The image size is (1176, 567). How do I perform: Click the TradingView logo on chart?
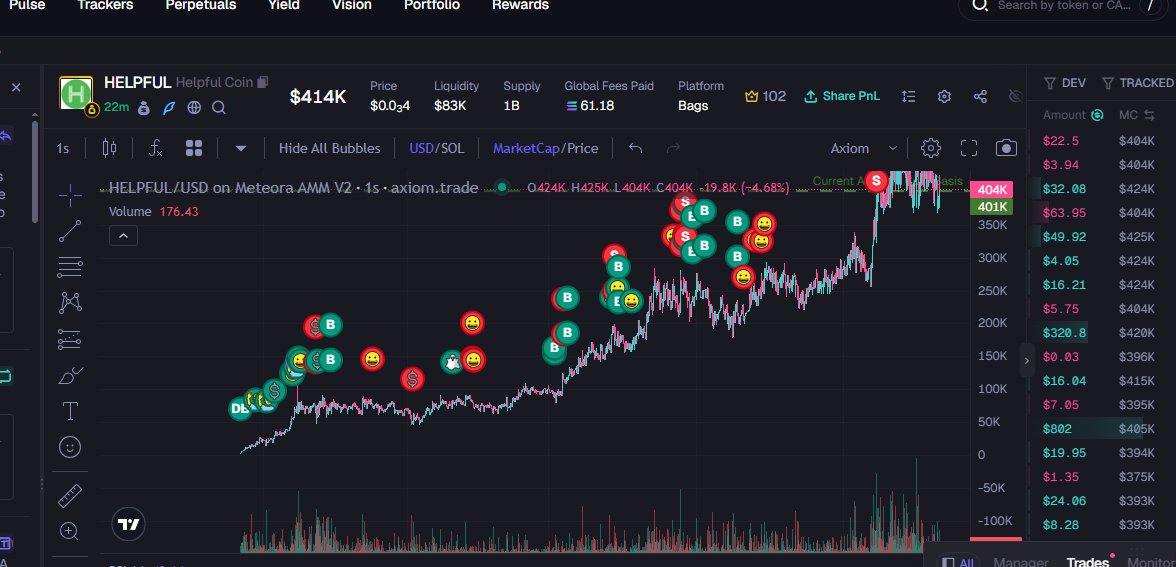pyautogui.click(x=128, y=525)
